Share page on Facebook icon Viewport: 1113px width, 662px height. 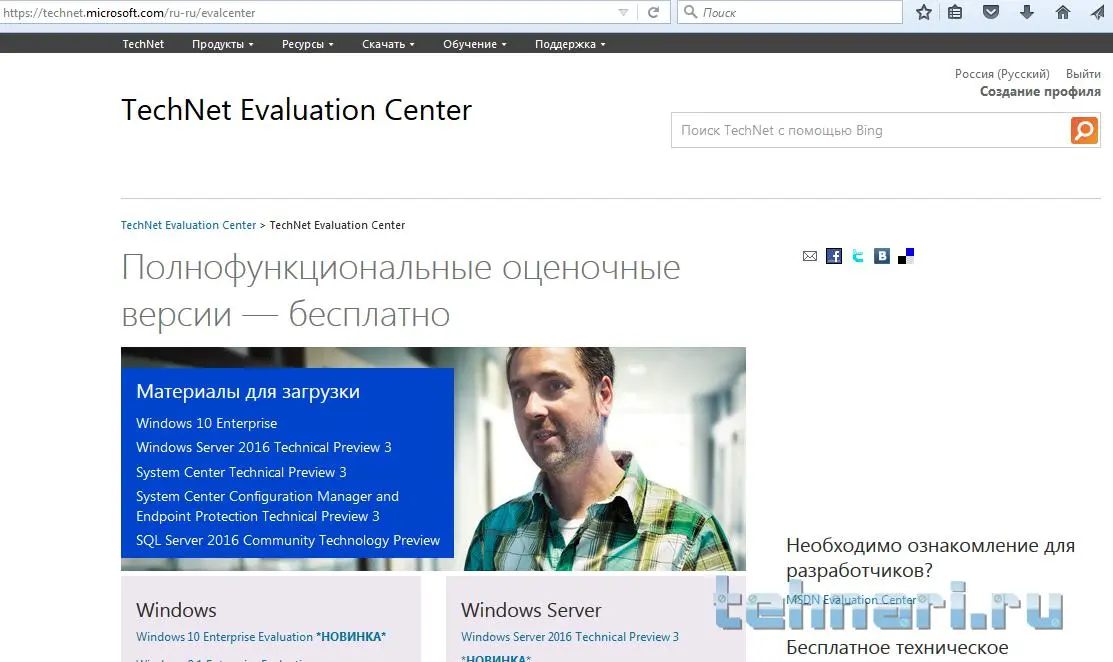[834, 256]
